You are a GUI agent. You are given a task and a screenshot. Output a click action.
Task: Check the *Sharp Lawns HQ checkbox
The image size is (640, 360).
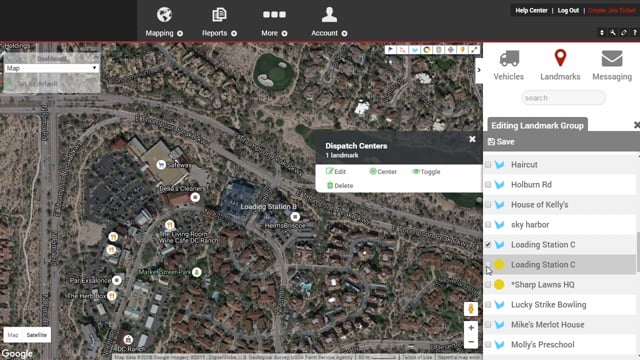tap(488, 284)
